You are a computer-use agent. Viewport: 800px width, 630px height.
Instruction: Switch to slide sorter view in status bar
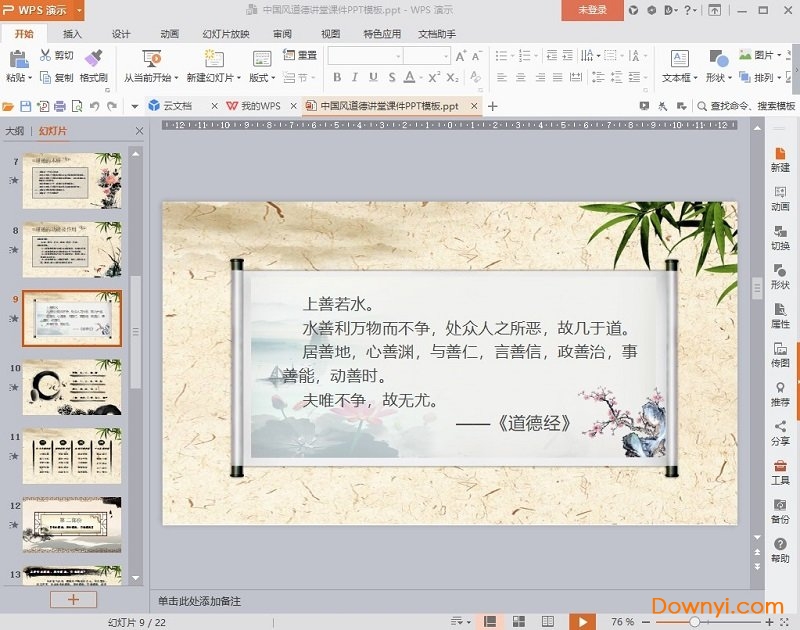click(518, 621)
